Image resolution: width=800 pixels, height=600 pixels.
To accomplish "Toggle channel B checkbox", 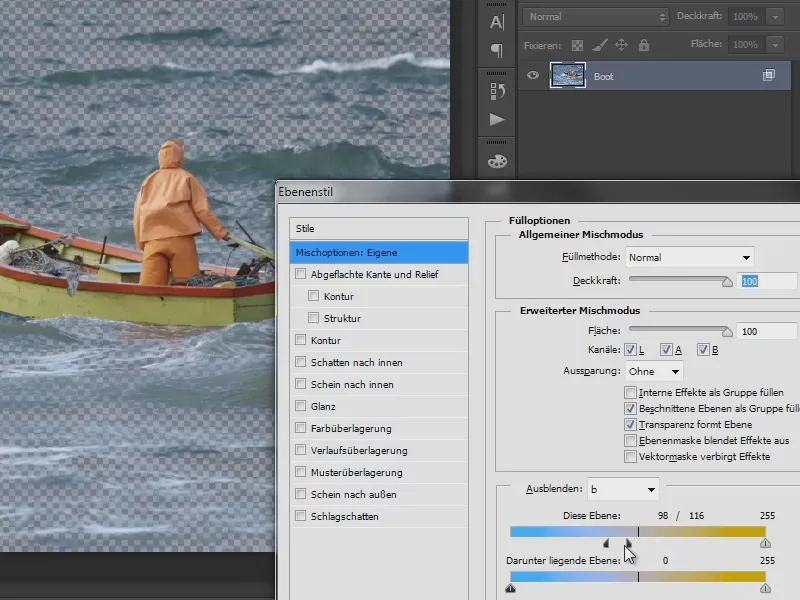I will point(703,349).
